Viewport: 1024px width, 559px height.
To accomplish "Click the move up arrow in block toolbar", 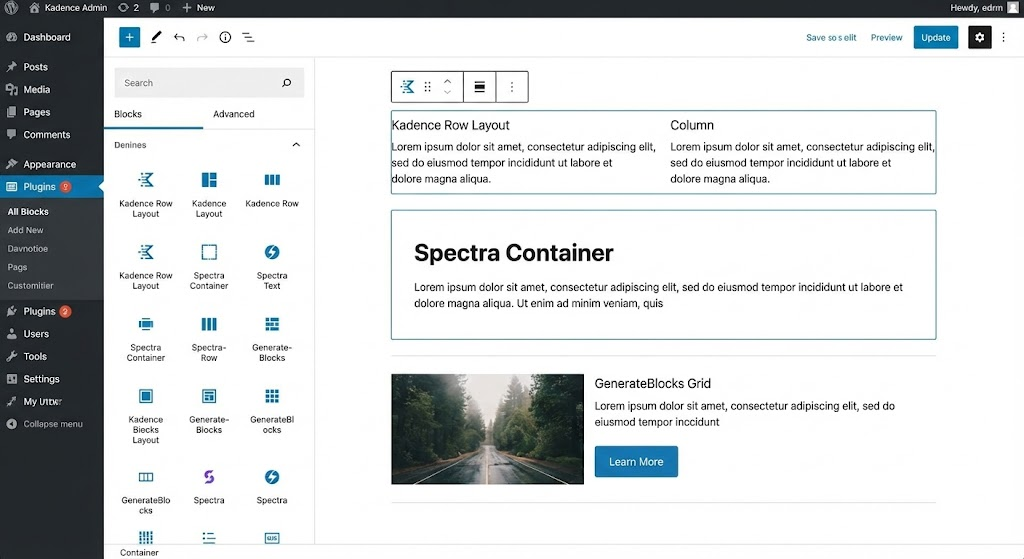I will click(x=448, y=81).
